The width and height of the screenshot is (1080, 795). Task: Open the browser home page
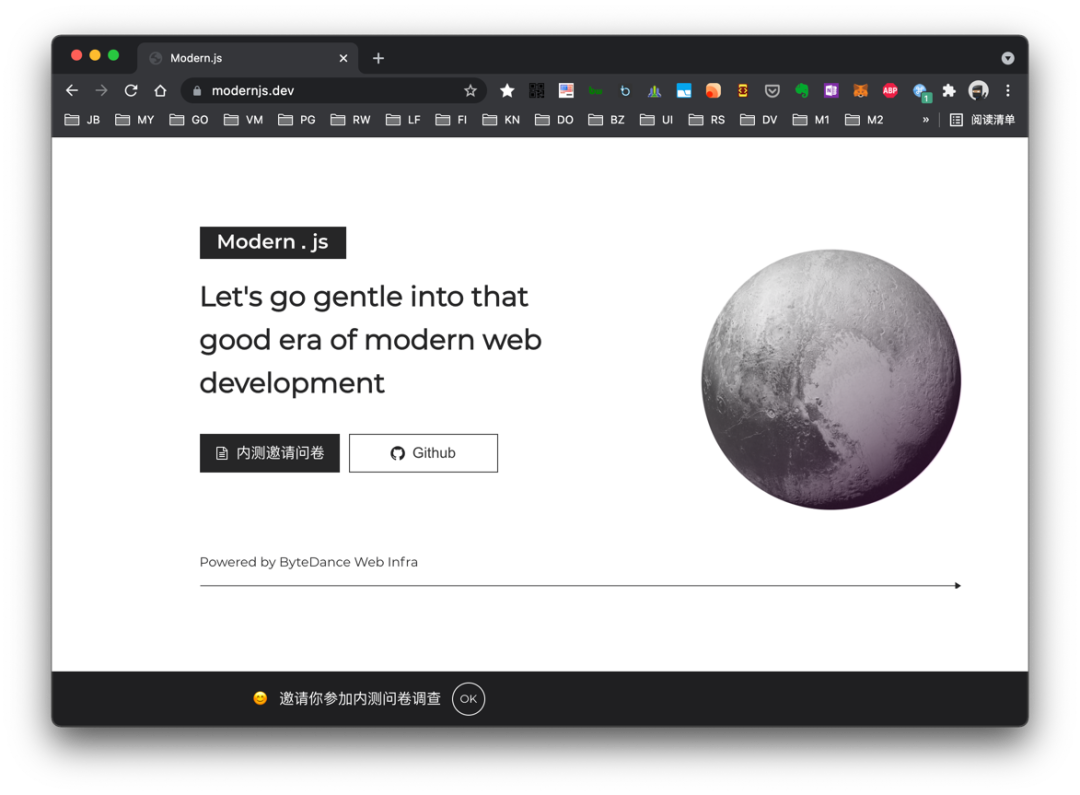160,90
